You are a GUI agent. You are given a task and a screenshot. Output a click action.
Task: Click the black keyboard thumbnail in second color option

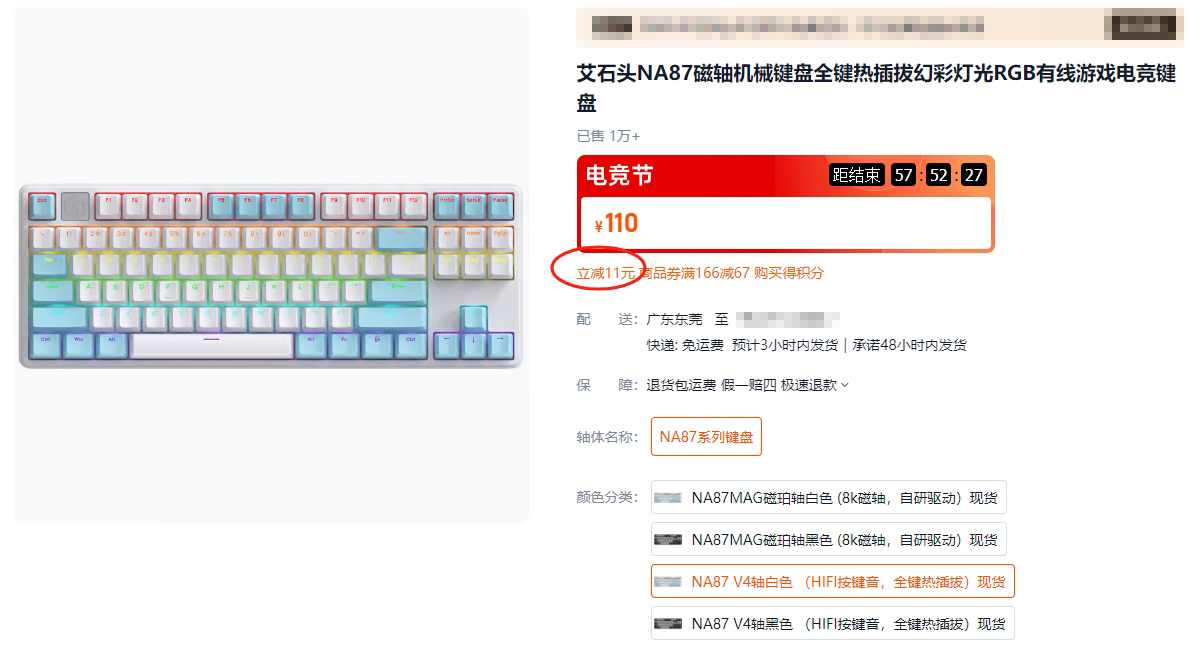pyautogui.click(x=668, y=540)
